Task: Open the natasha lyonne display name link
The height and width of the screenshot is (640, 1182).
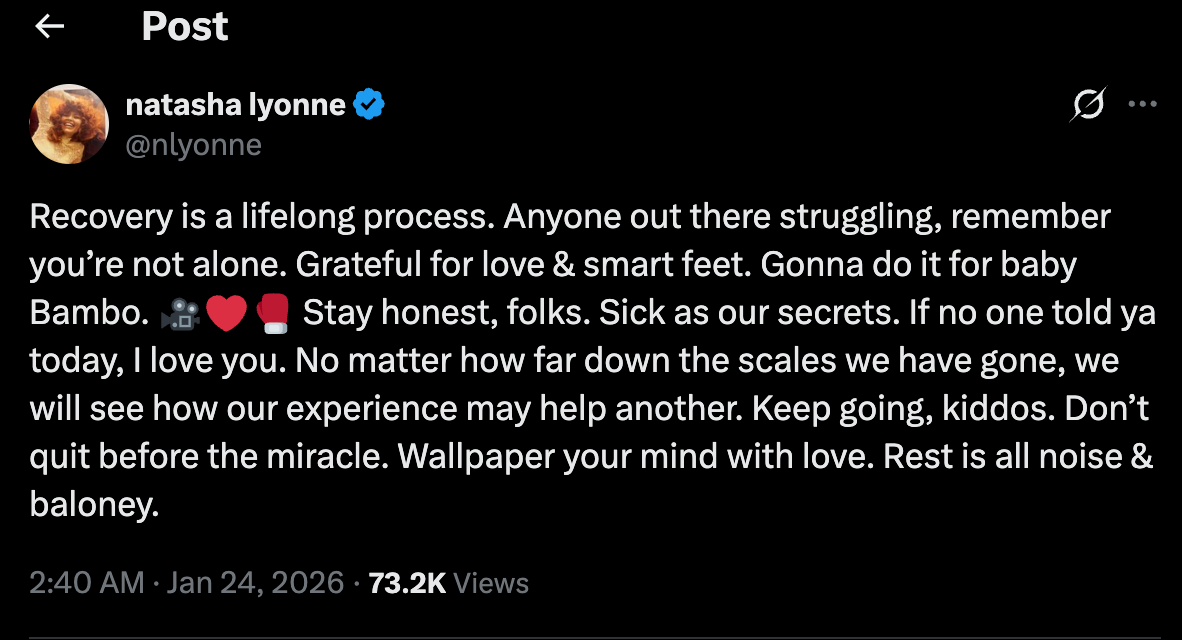Action: pos(235,104)
